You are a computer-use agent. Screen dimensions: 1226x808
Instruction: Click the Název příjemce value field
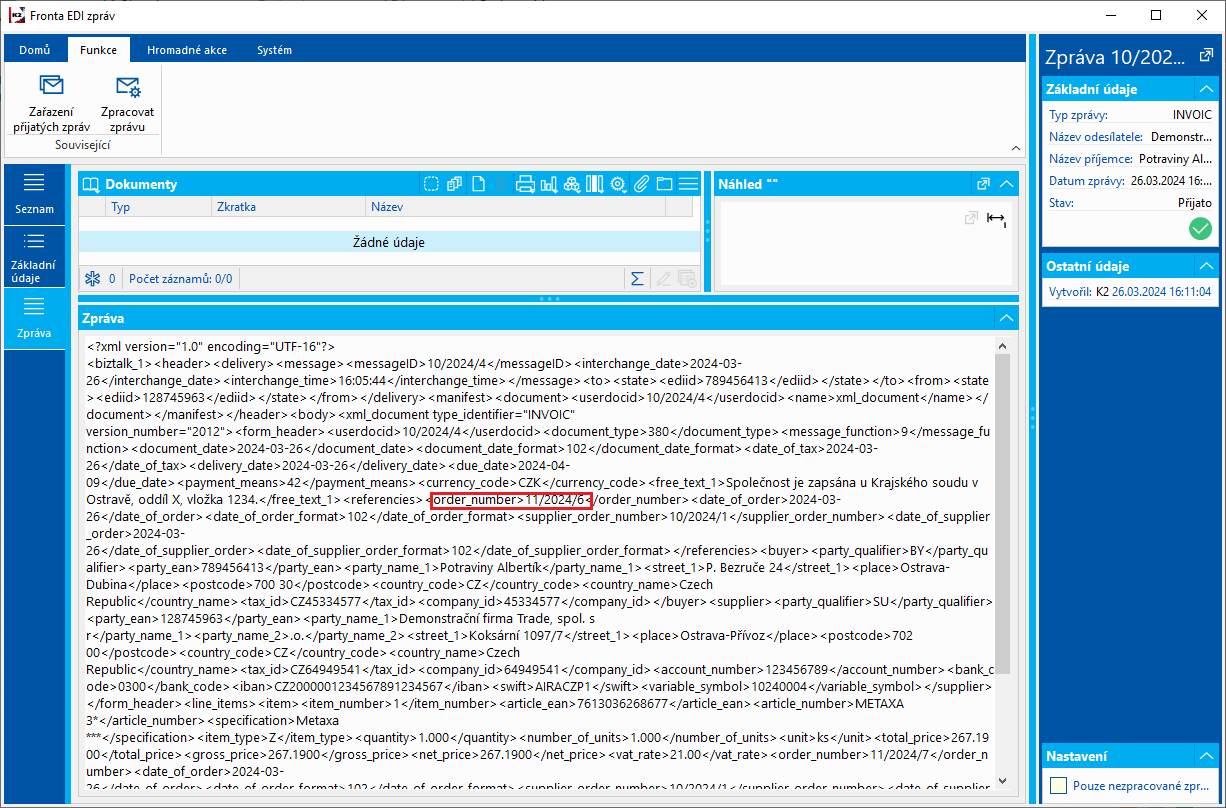pos(1175,159)
